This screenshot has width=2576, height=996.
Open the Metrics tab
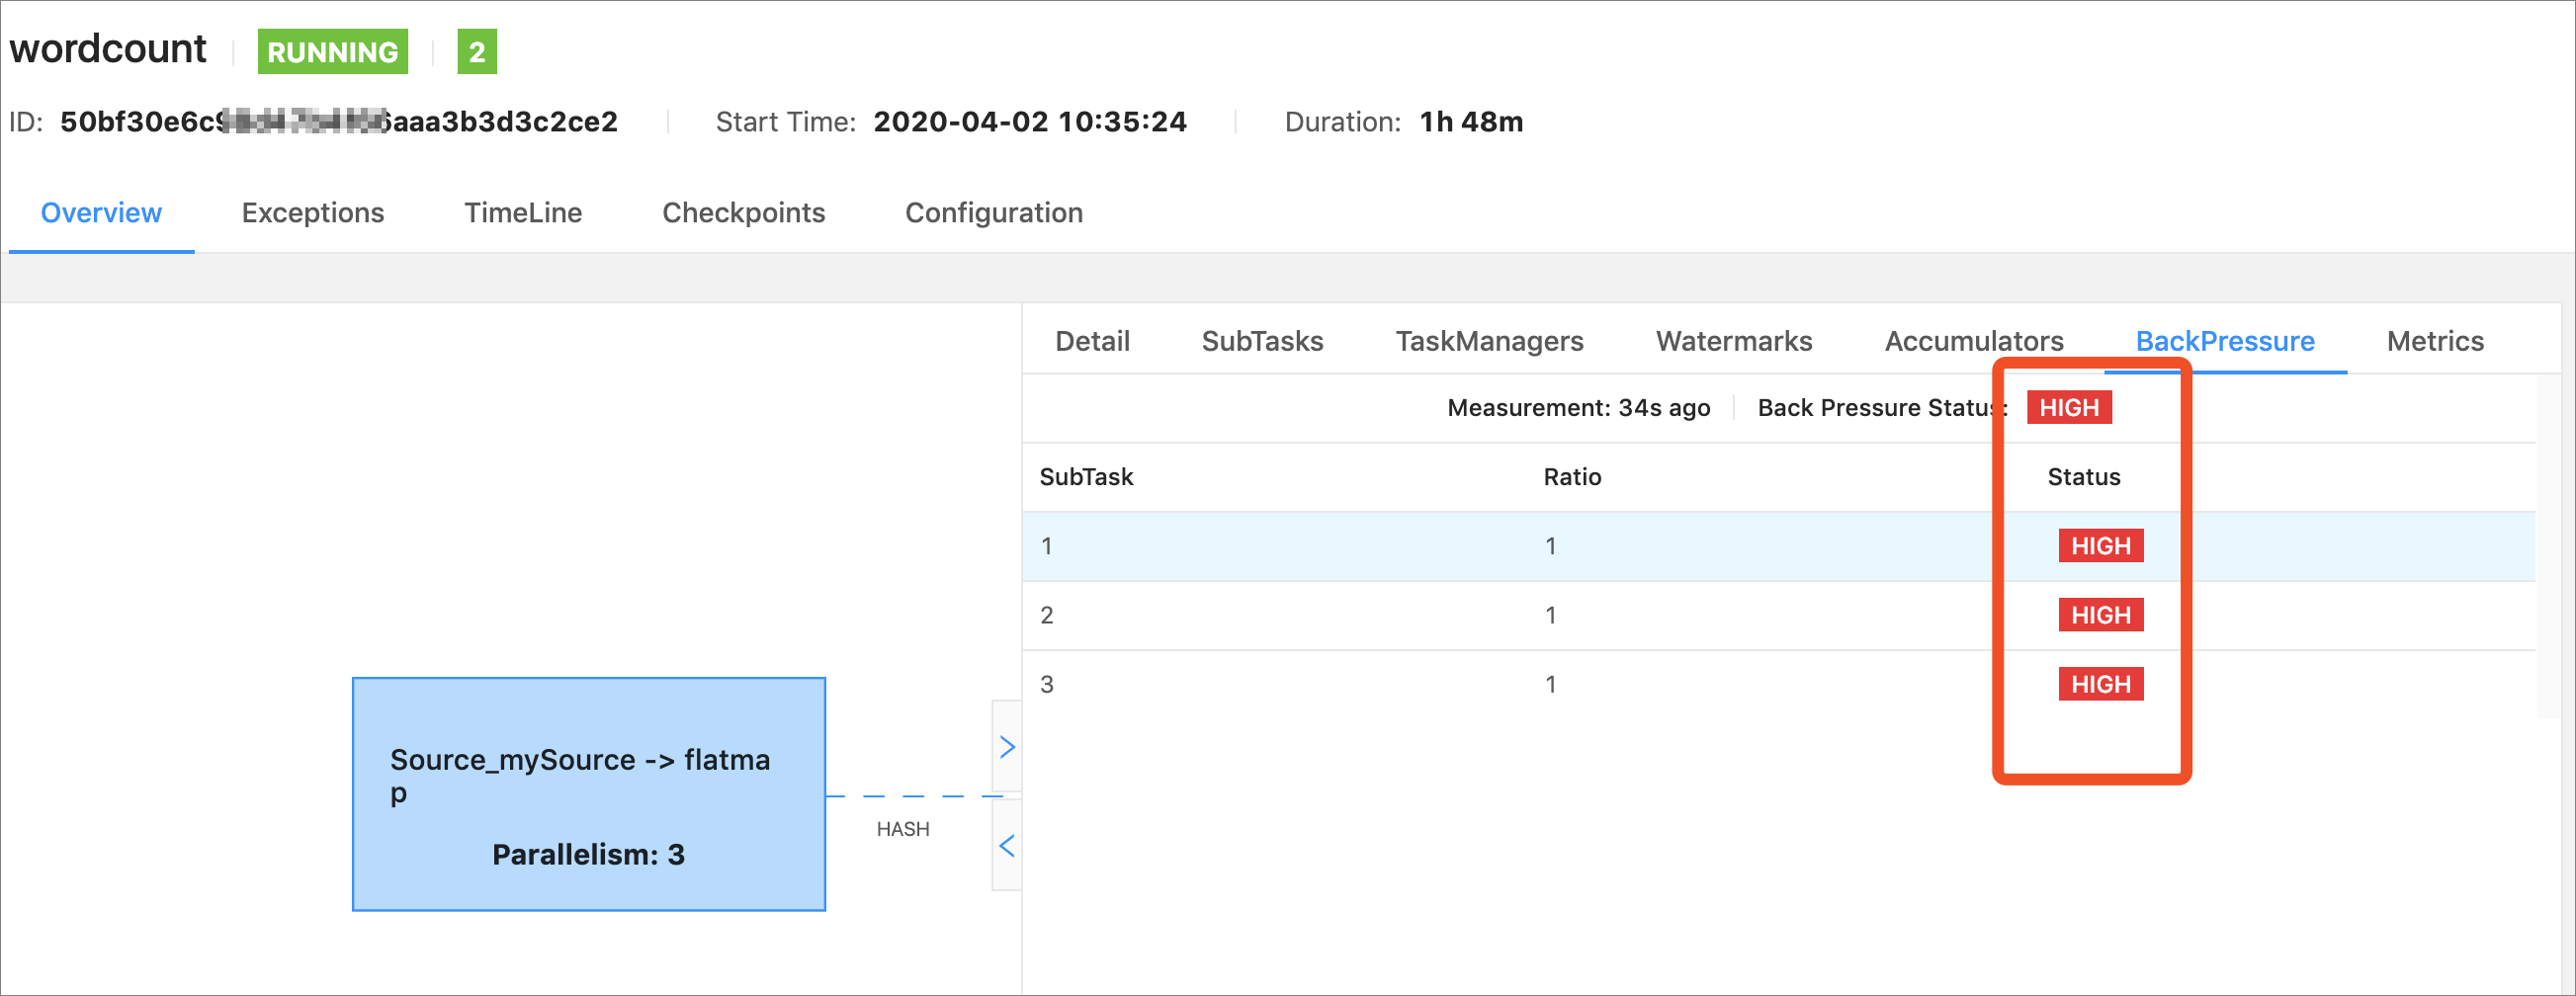pyautogui.click(x=2434, y=341)
